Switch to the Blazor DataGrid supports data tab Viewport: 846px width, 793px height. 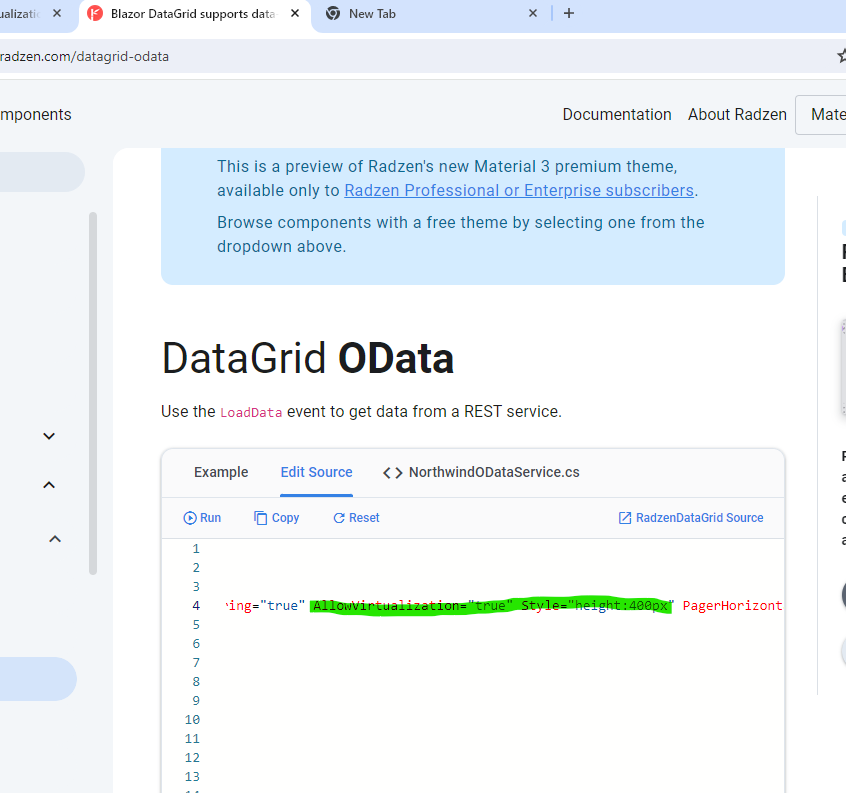coord(194,14)
